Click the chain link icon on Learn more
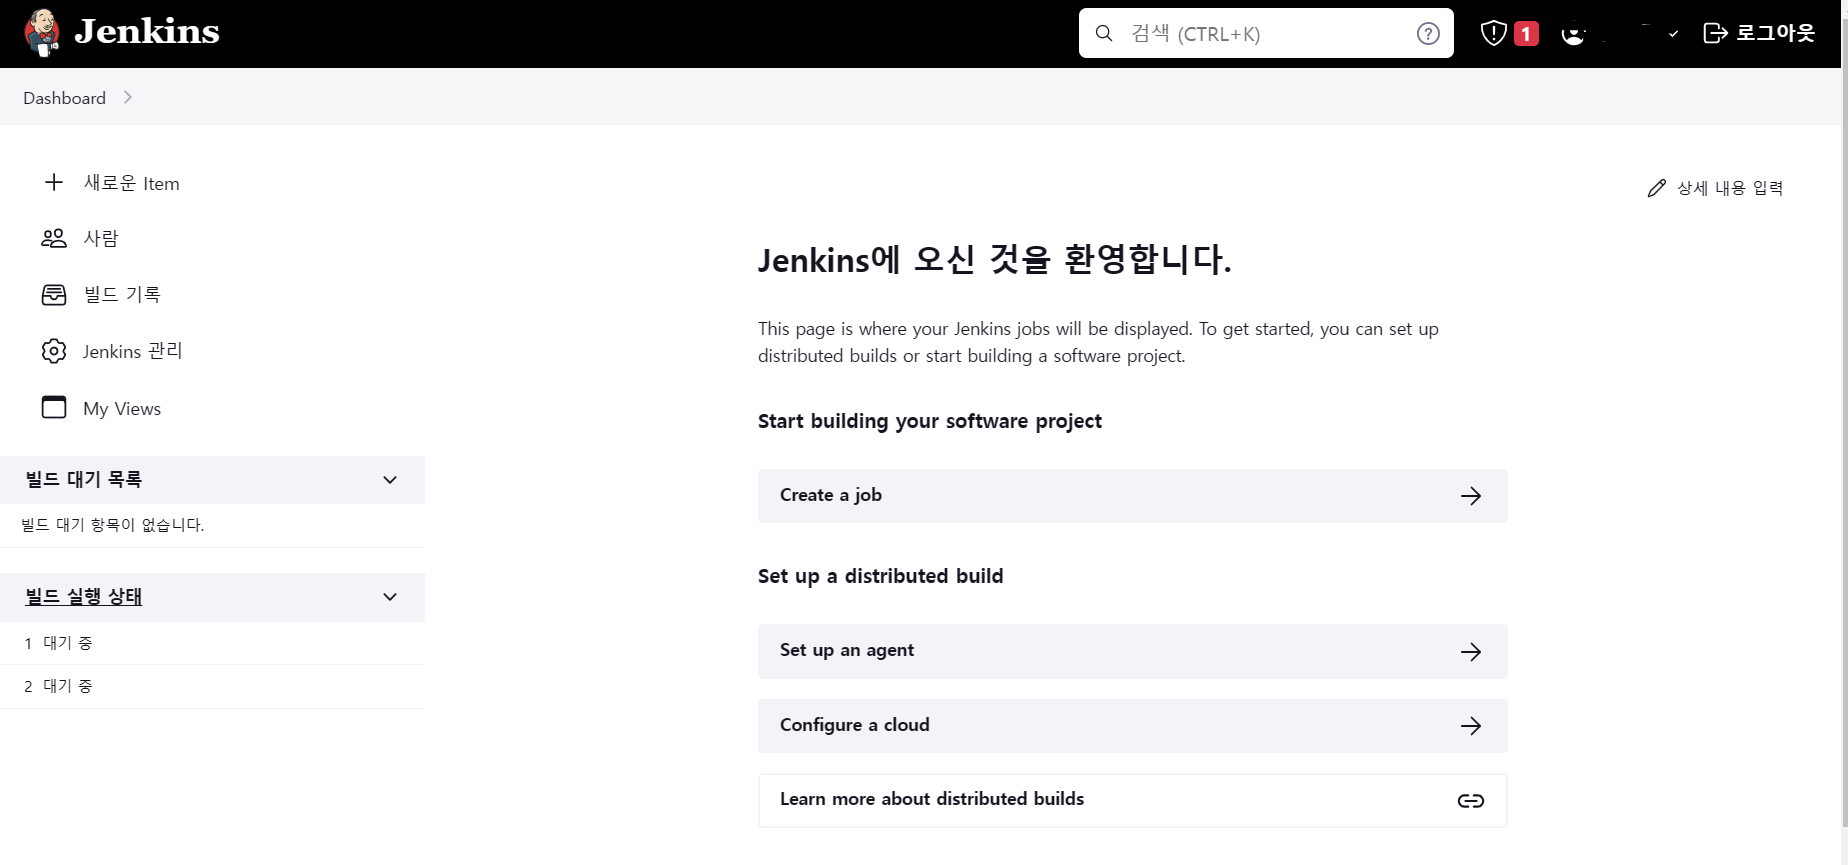 tap(1471, 801)
